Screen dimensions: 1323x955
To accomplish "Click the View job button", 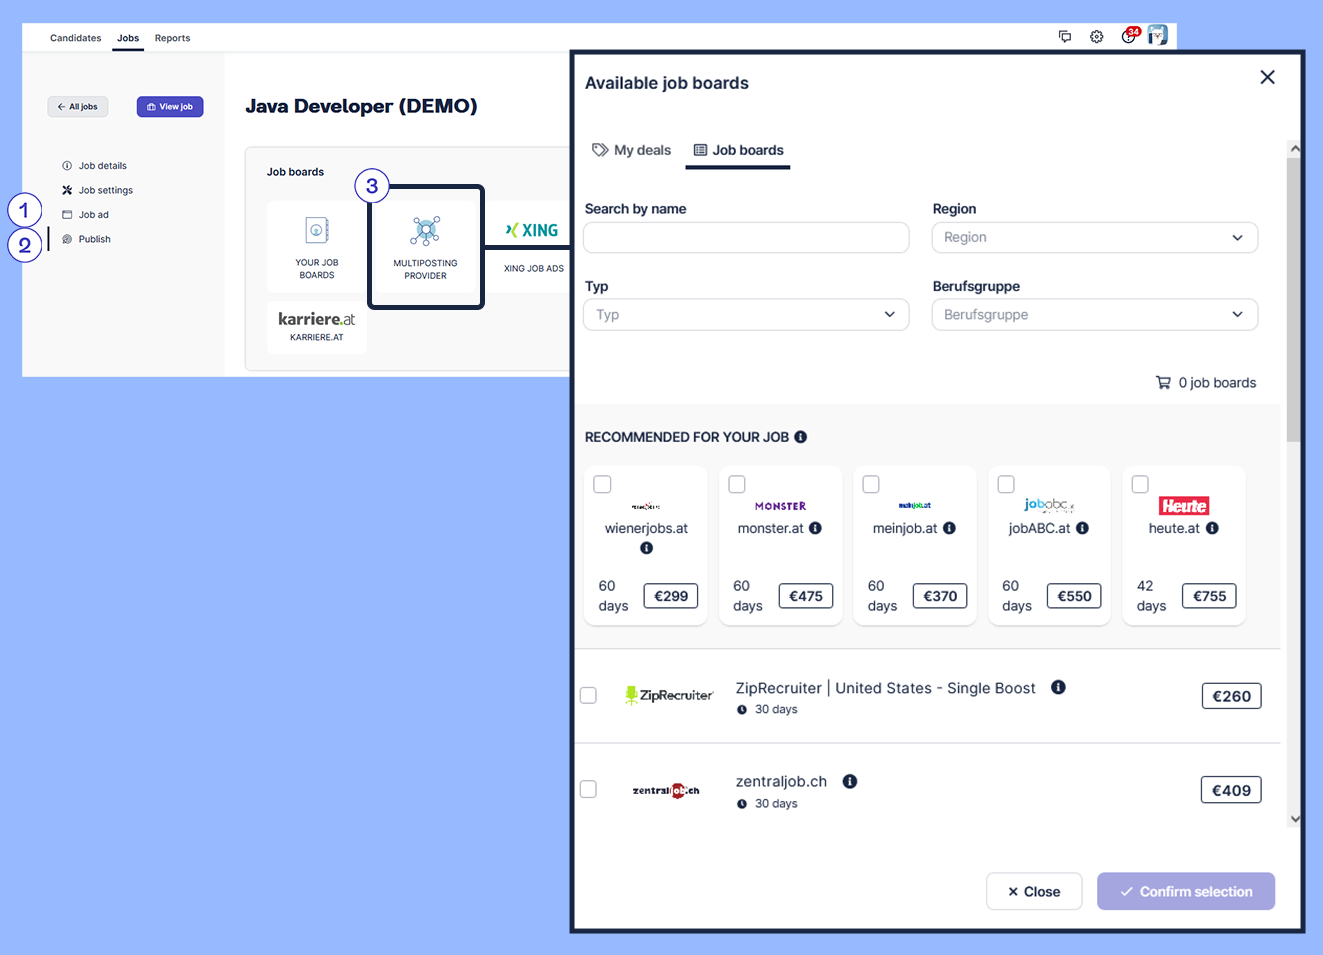I will [170, 107].
